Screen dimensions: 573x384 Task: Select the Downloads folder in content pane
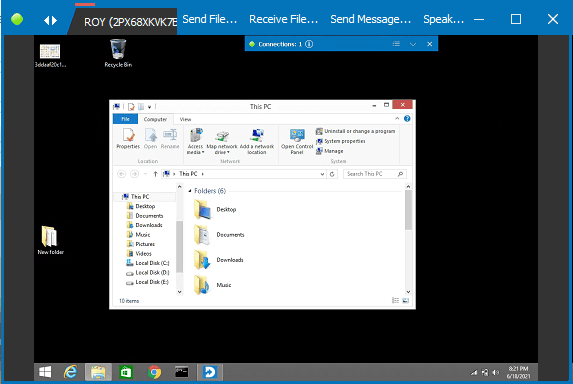point(219,260)
